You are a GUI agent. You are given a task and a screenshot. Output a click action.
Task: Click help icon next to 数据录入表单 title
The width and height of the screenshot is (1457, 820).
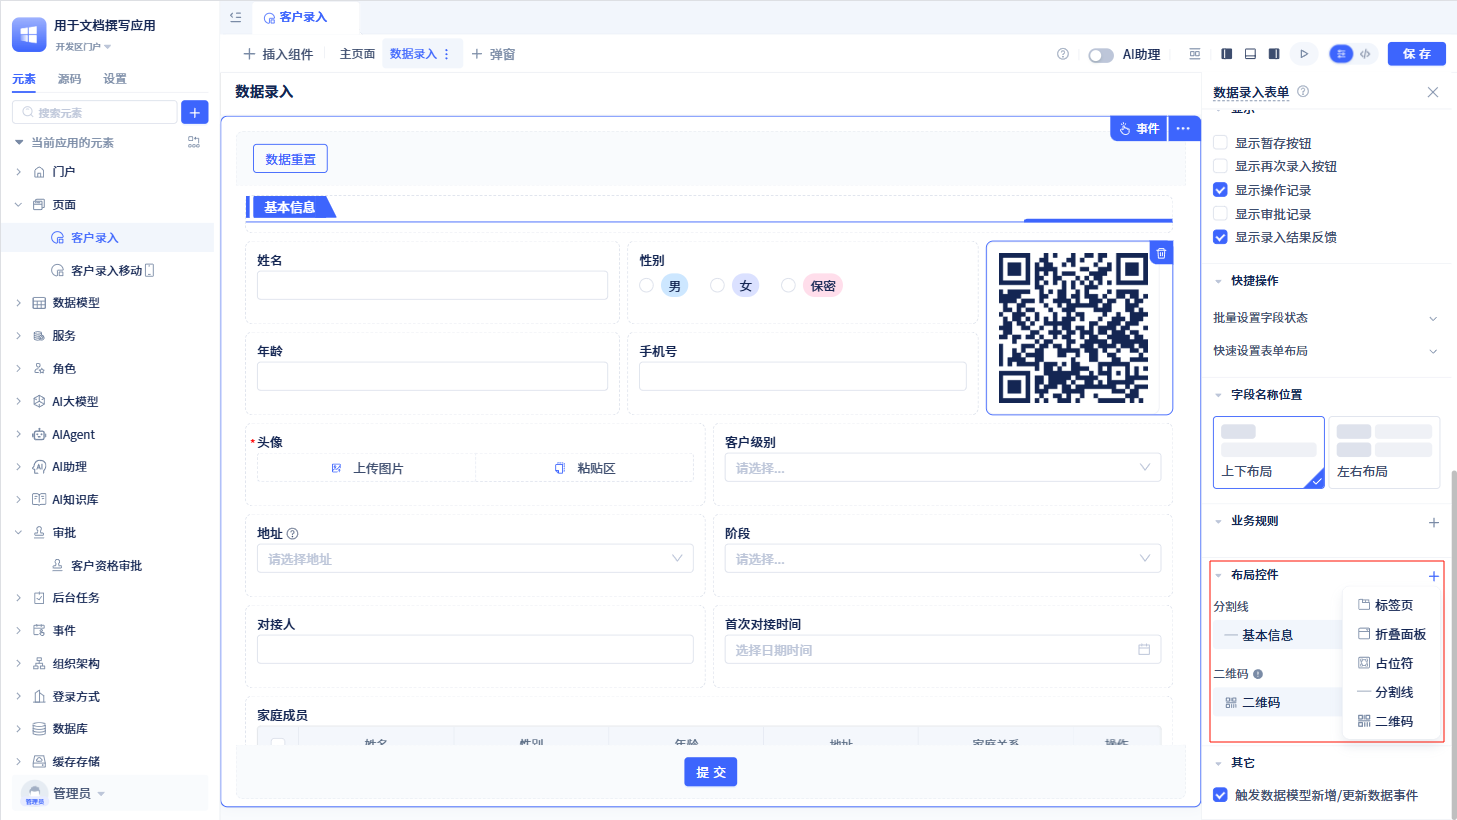(x=1303, y=91)
